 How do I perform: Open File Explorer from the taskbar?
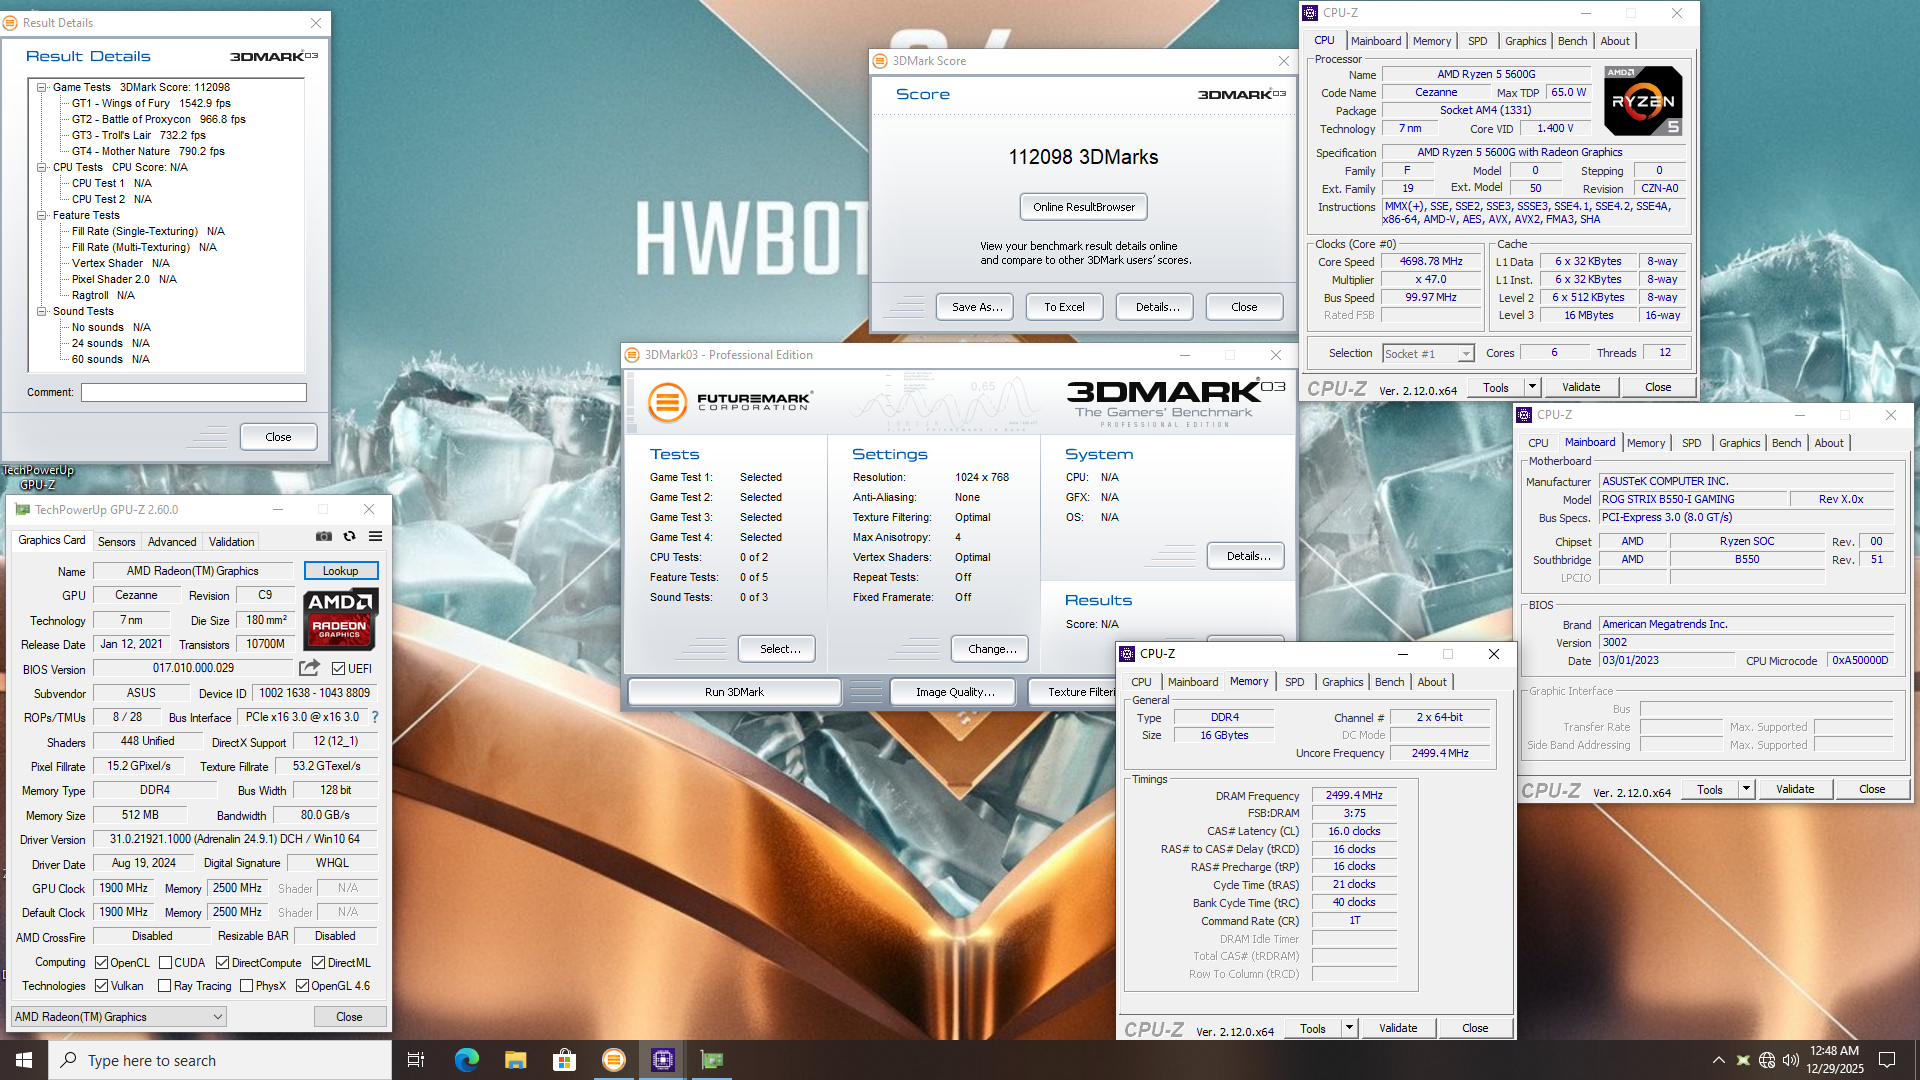(x=515, y=1060)
